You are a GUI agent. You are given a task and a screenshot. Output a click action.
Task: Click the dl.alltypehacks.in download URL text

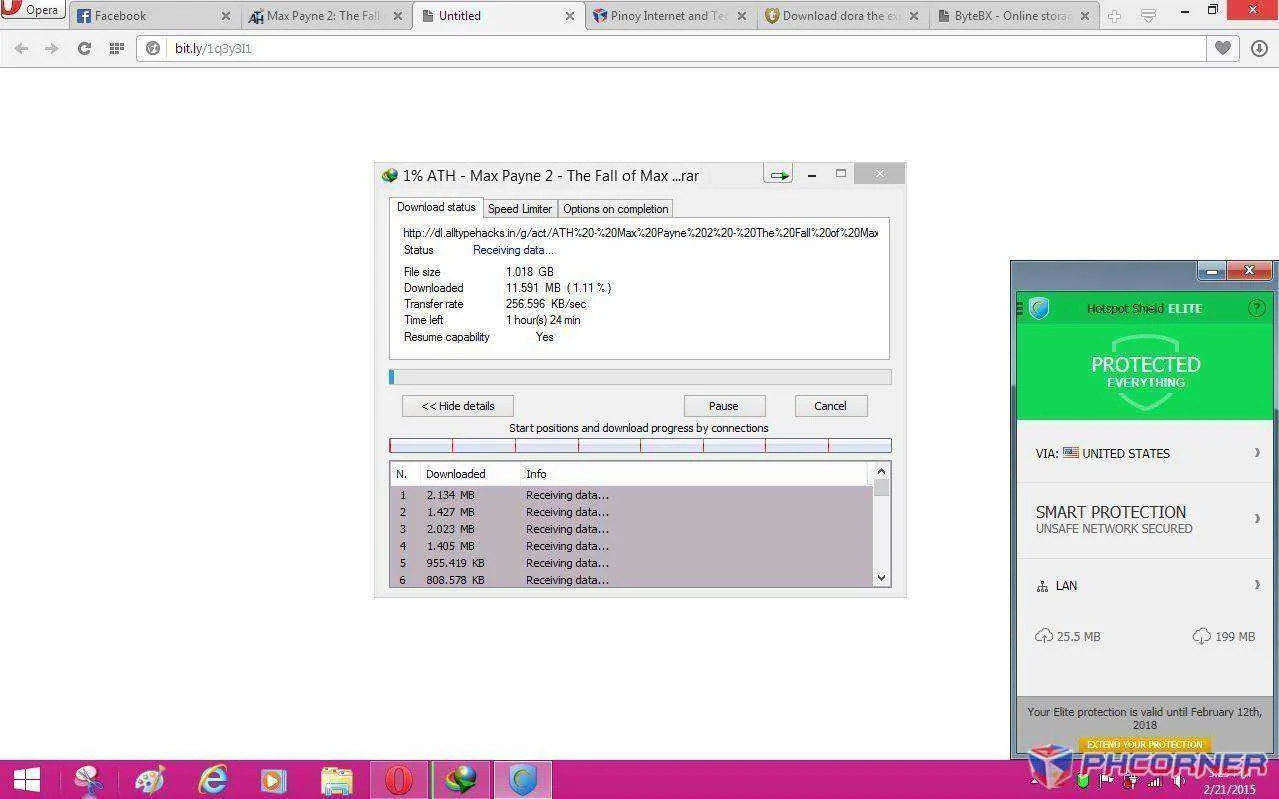(x=640, y=232)
